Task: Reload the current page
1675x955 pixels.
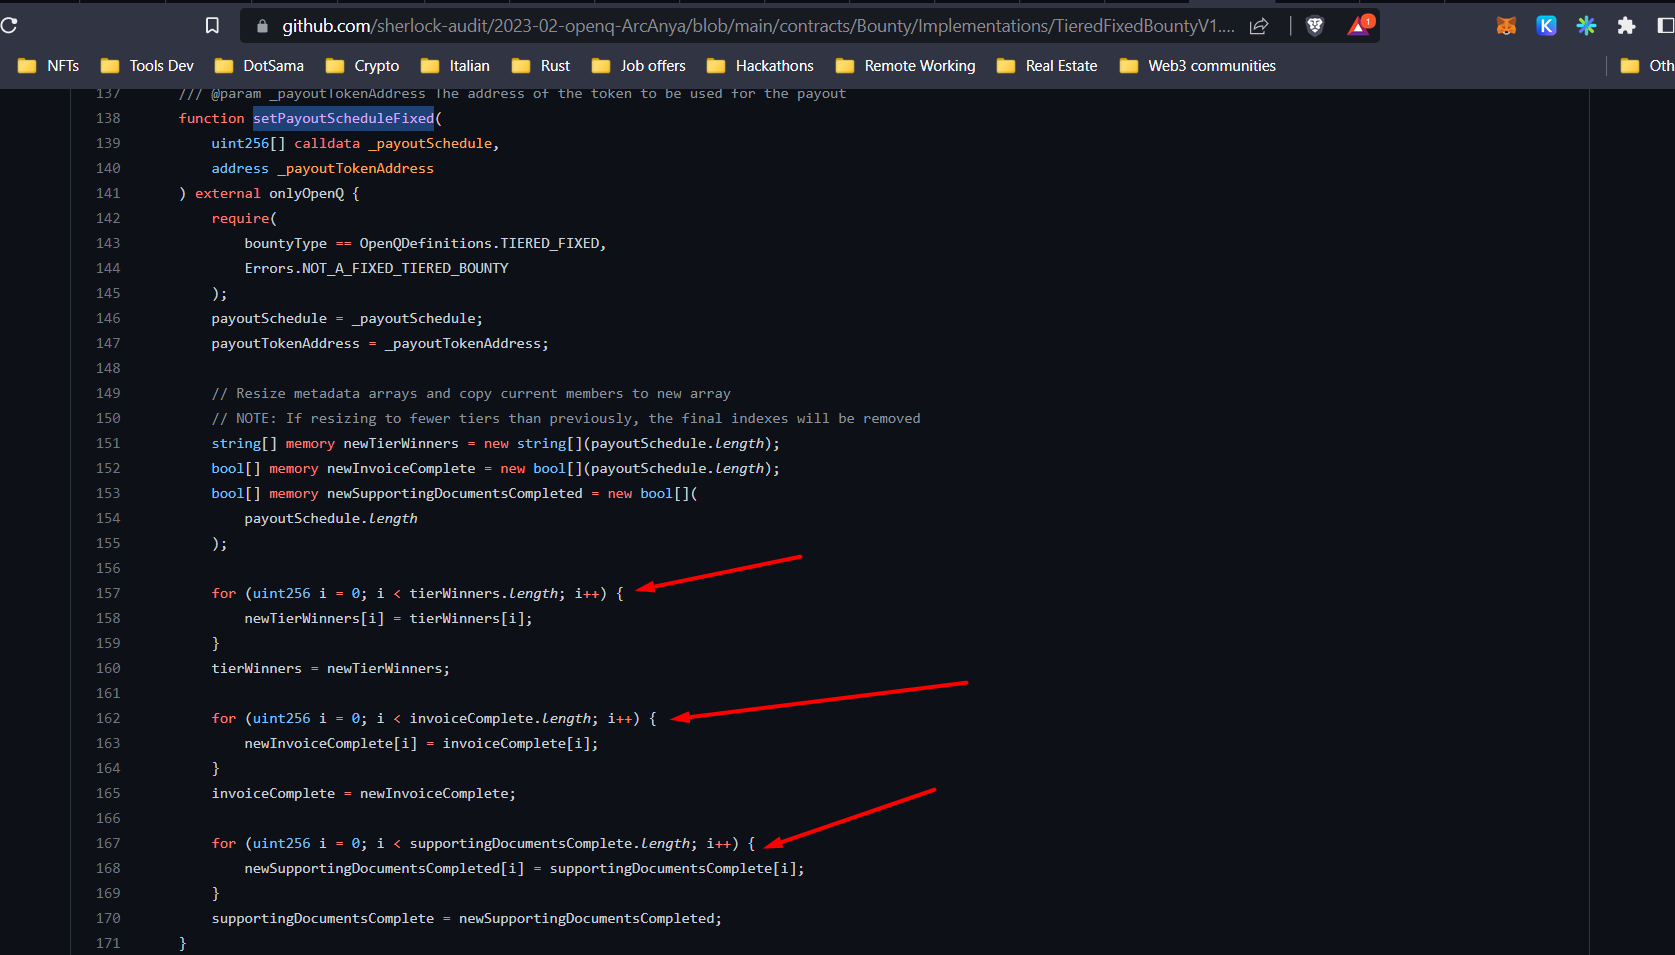Action: click(x=8, y=26)
